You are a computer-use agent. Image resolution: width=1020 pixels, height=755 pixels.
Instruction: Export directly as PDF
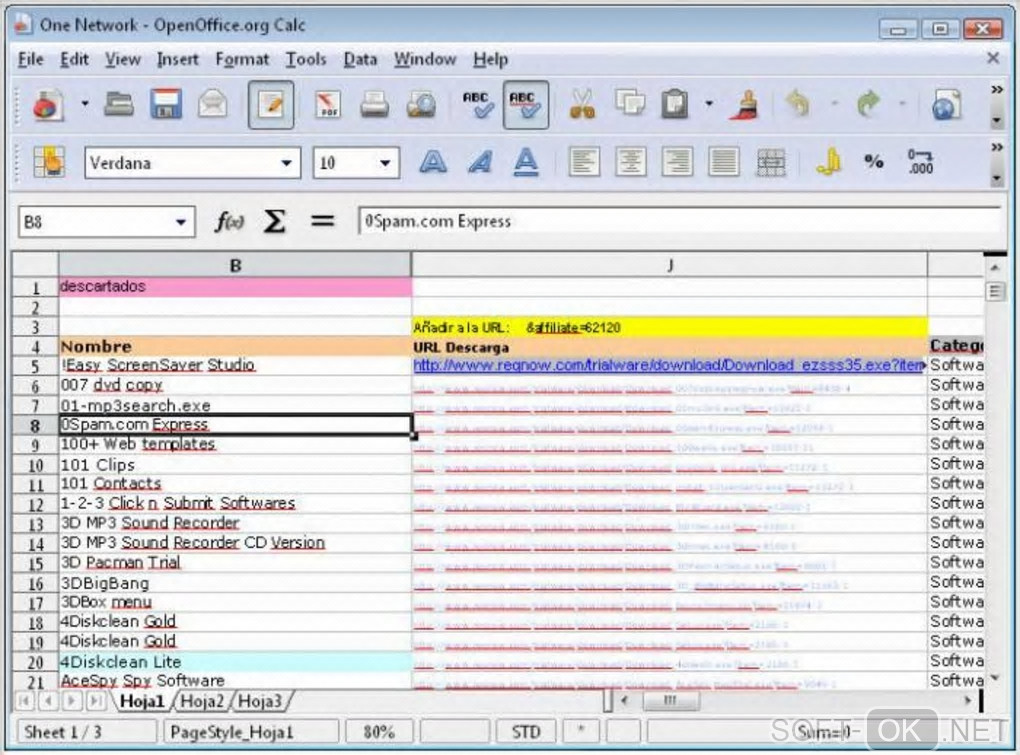328,104
